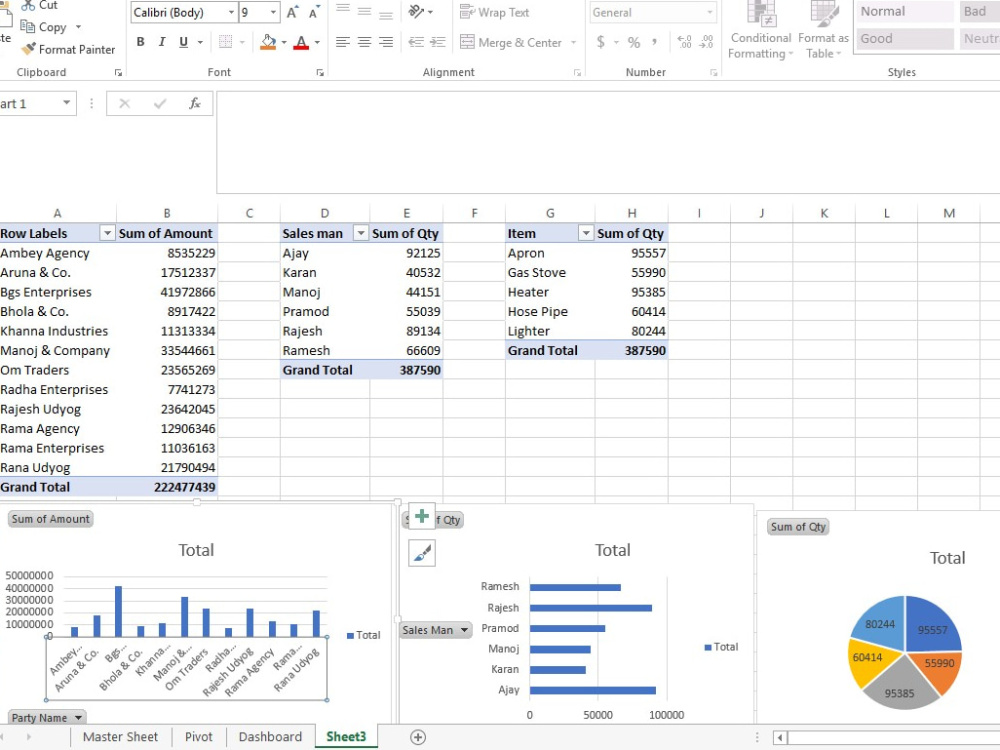
Task: Align text right
Action: point(386,42)
